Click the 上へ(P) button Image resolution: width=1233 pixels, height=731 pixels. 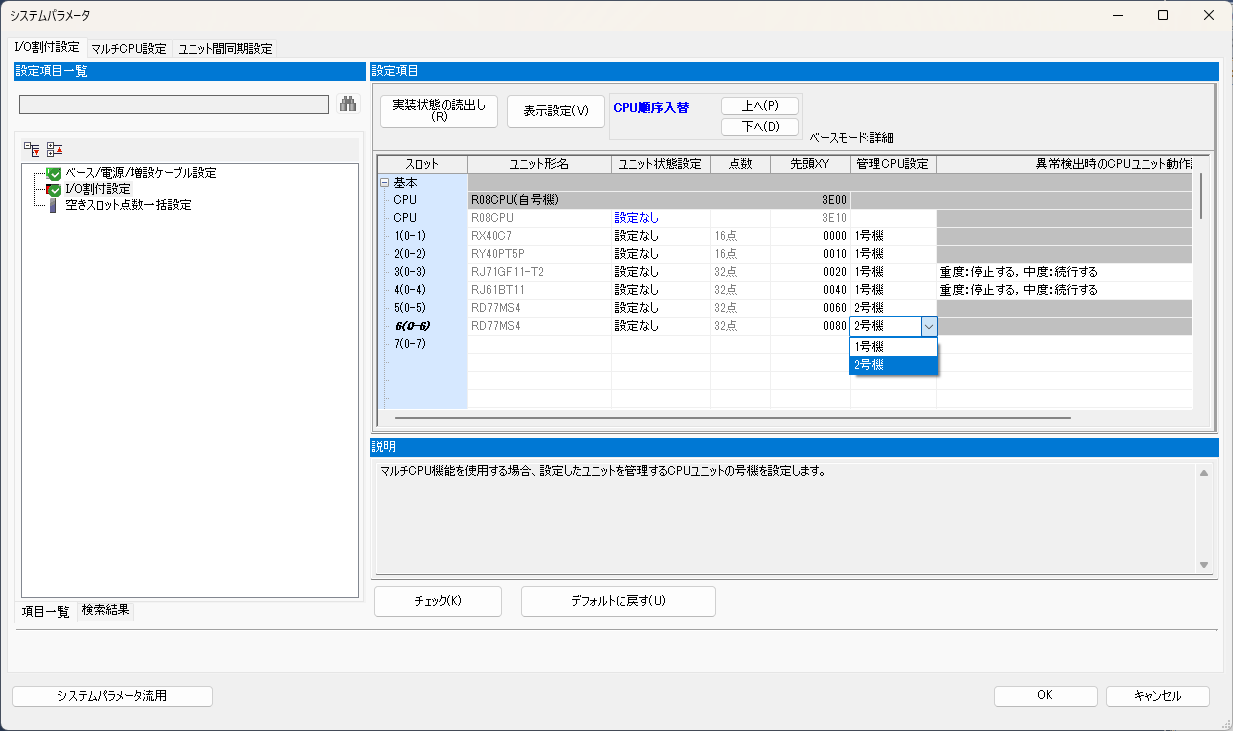coord(759,105)
